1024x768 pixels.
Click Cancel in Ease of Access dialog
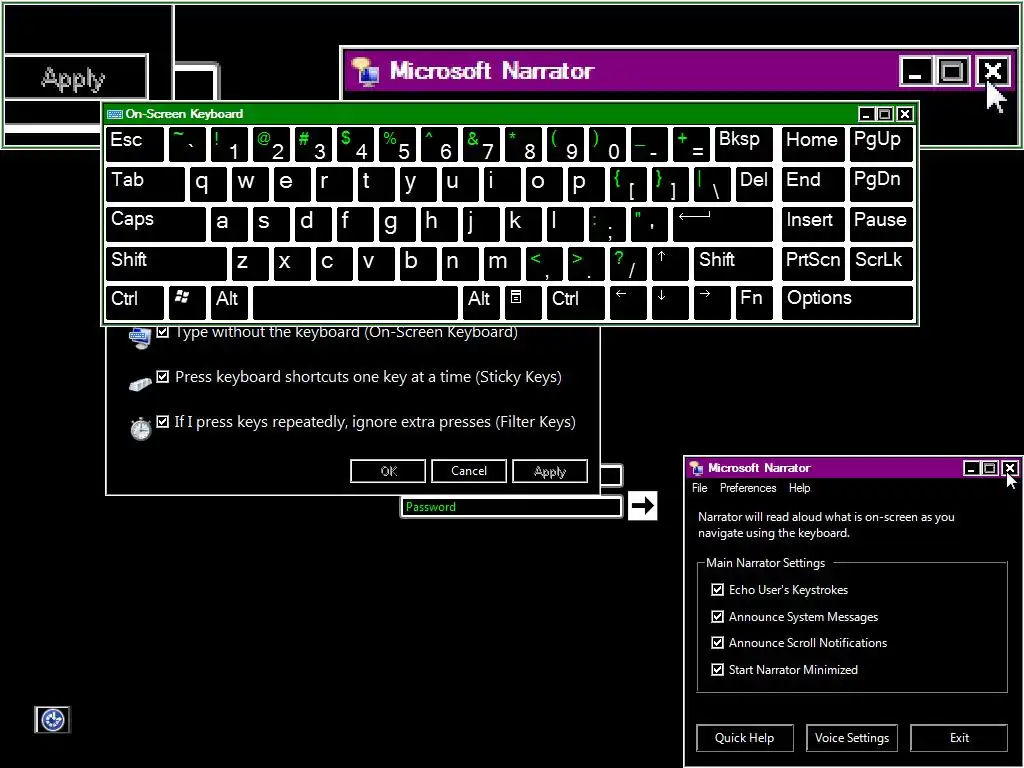(469, 471)
